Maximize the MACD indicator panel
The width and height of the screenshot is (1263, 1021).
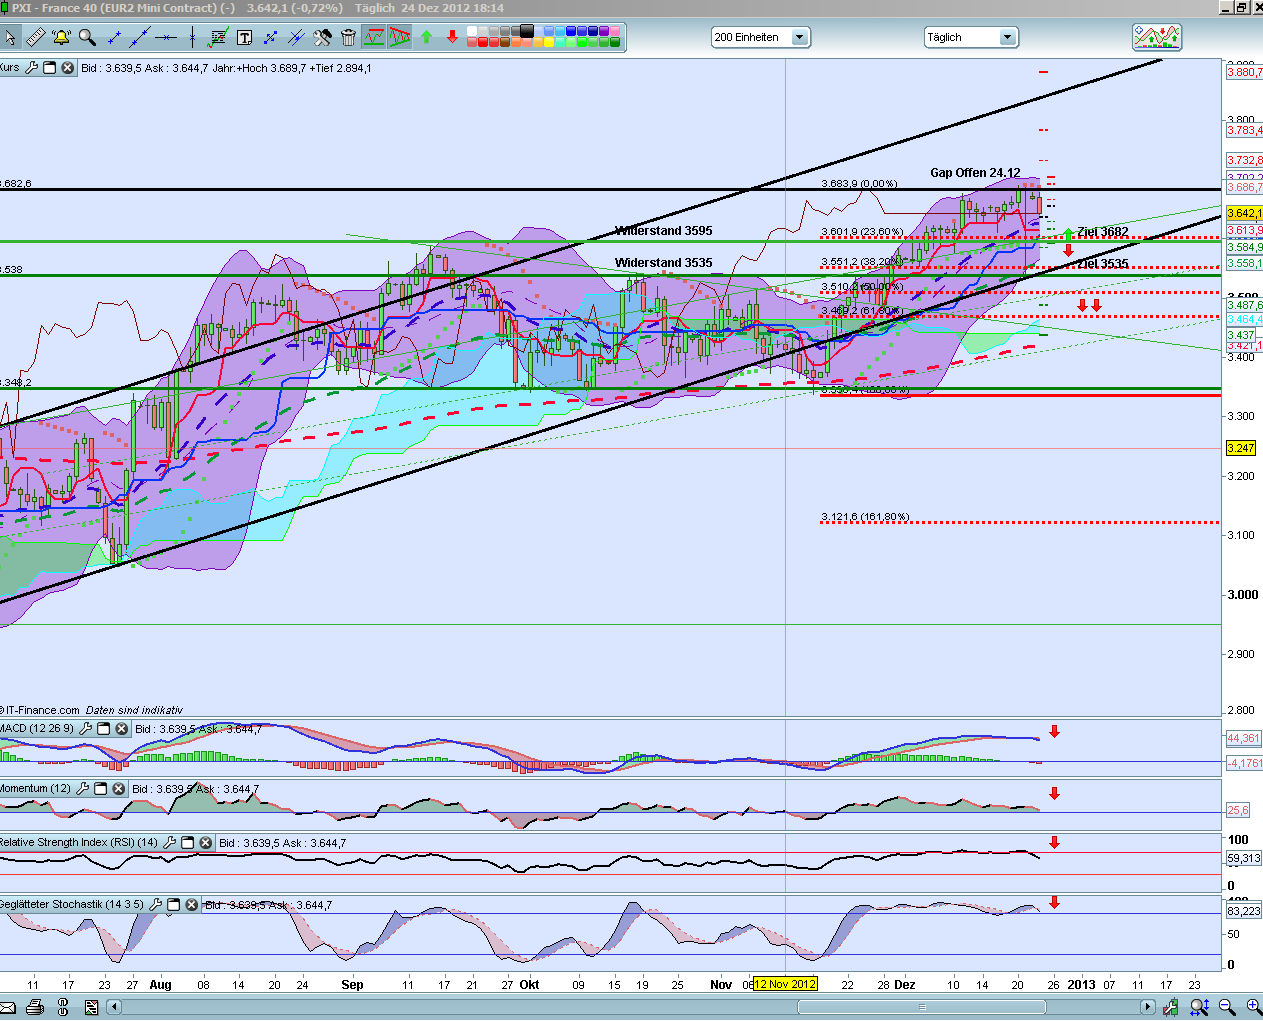click(x=103, y=729)
